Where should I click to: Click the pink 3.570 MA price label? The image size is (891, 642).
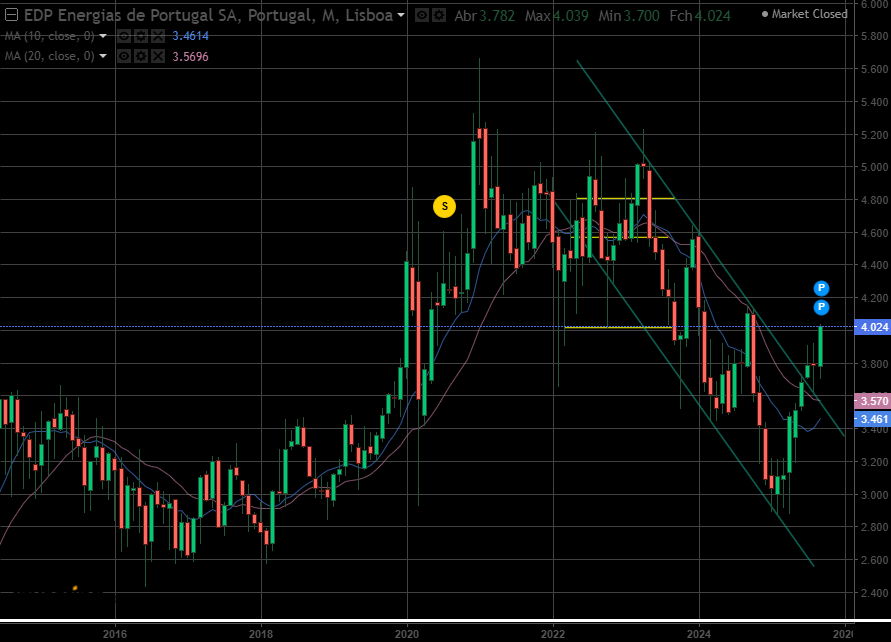point(873,401)
